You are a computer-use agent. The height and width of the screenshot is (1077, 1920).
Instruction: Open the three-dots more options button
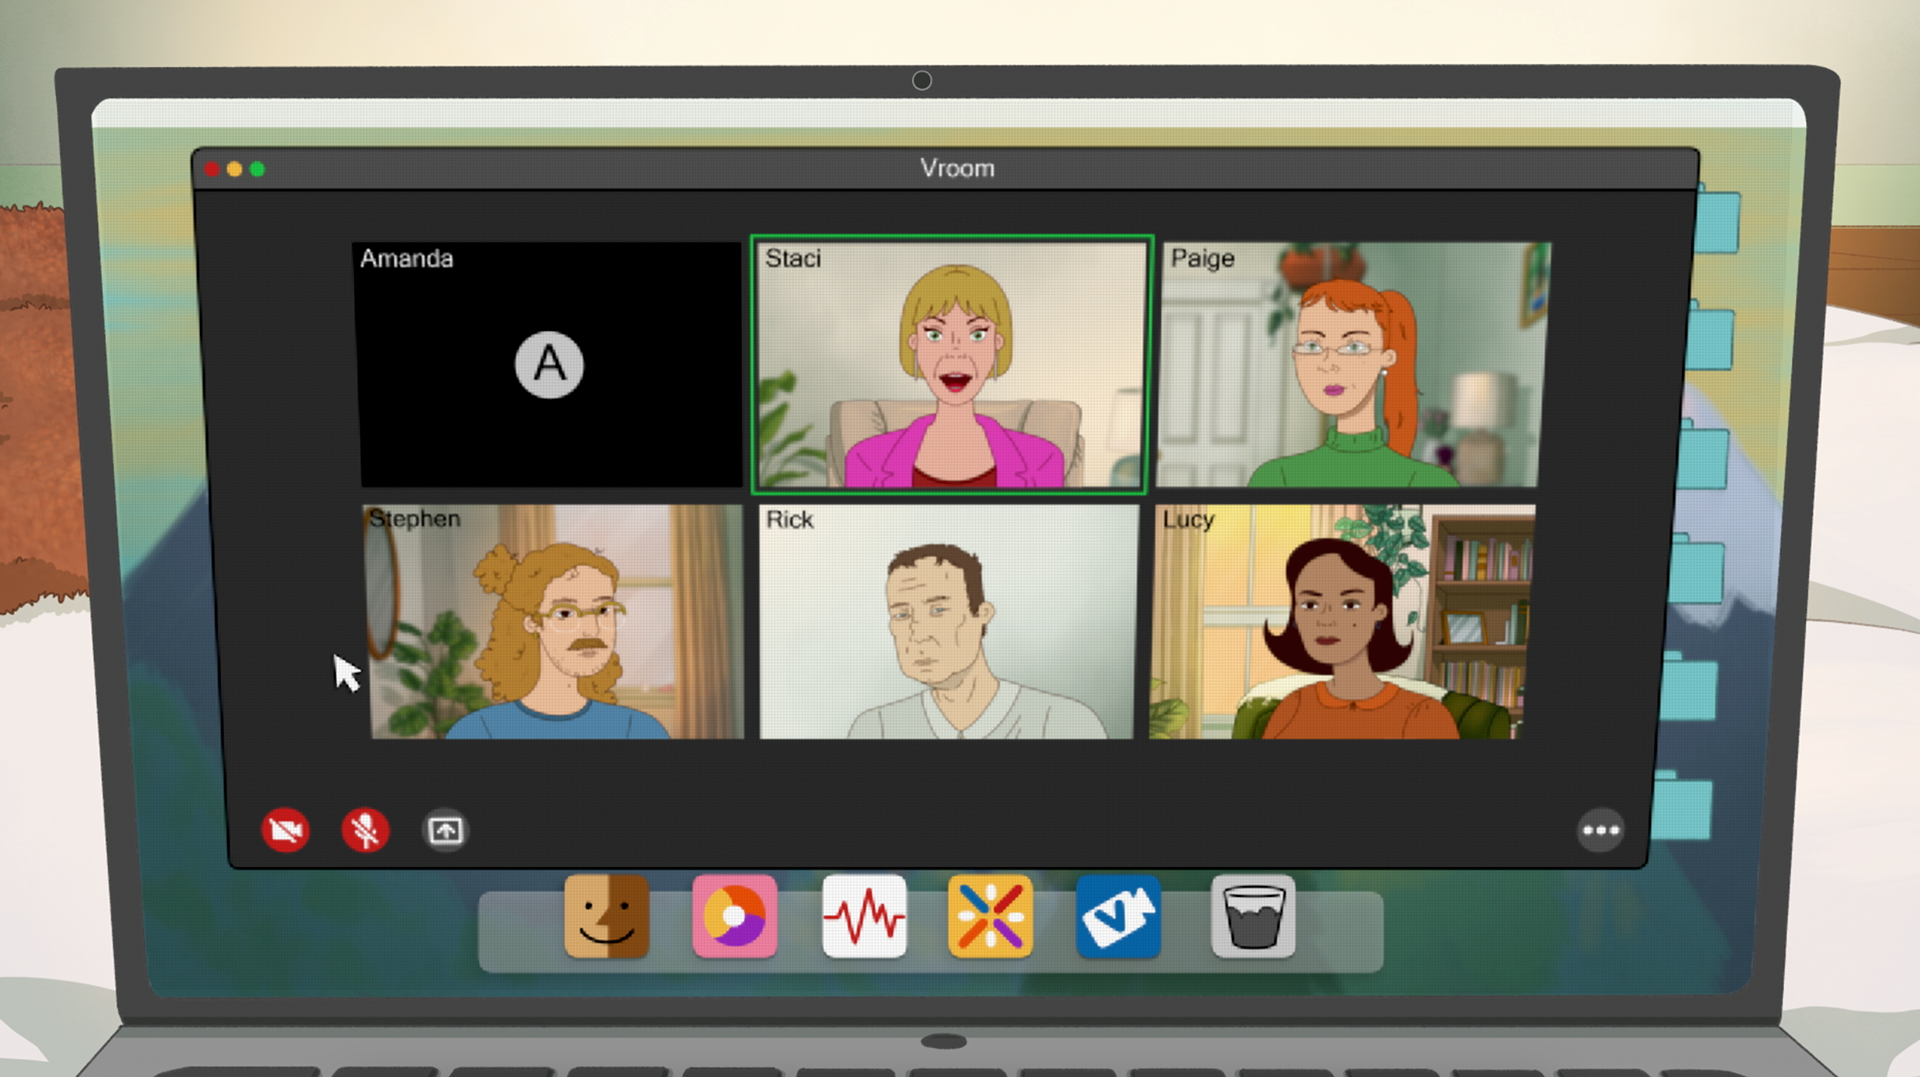[x=1600, y=830]
